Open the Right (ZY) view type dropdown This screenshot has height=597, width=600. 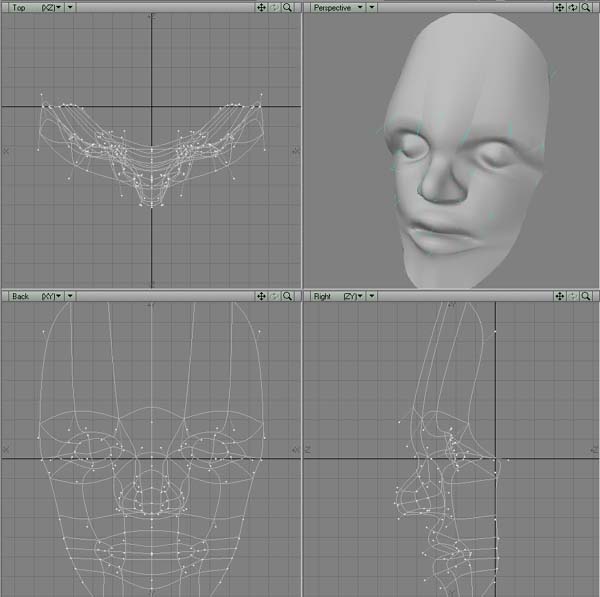[x=338, y=296]
